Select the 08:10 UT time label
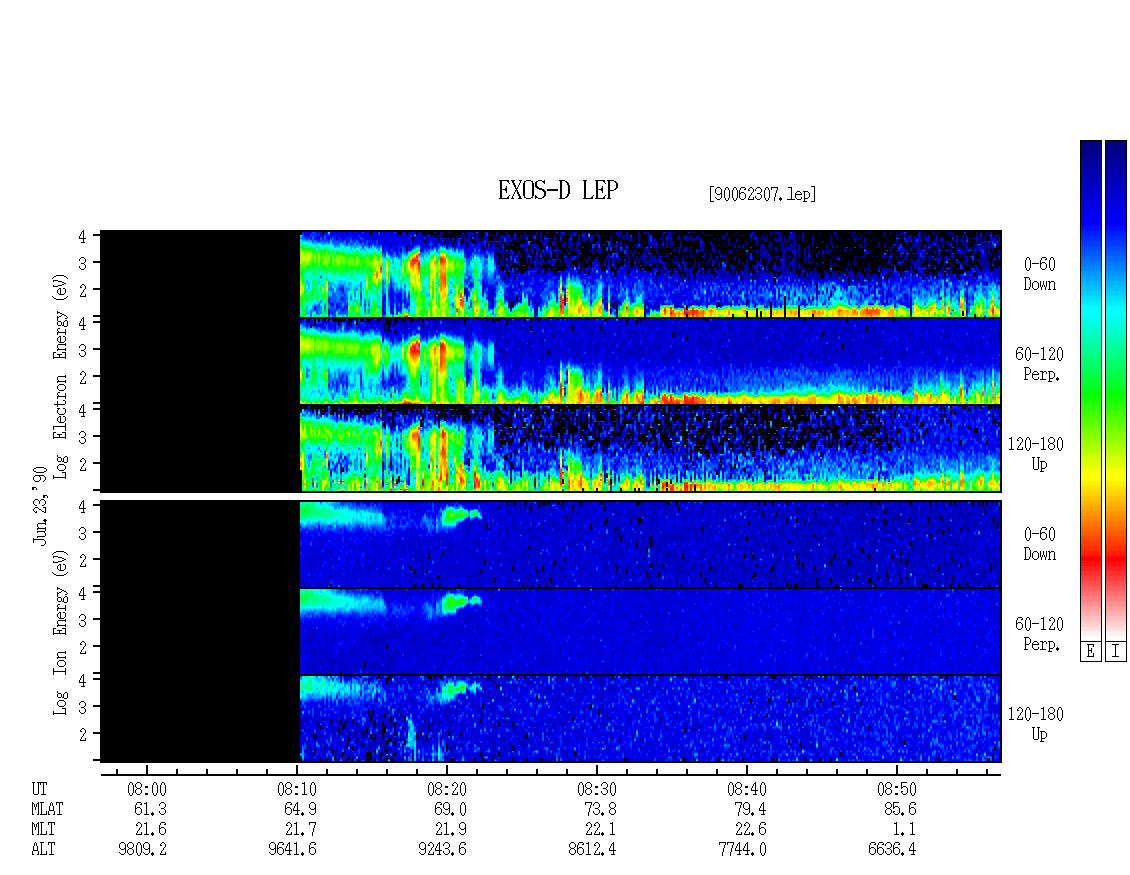1130x875 pixels. pos(297,789)
